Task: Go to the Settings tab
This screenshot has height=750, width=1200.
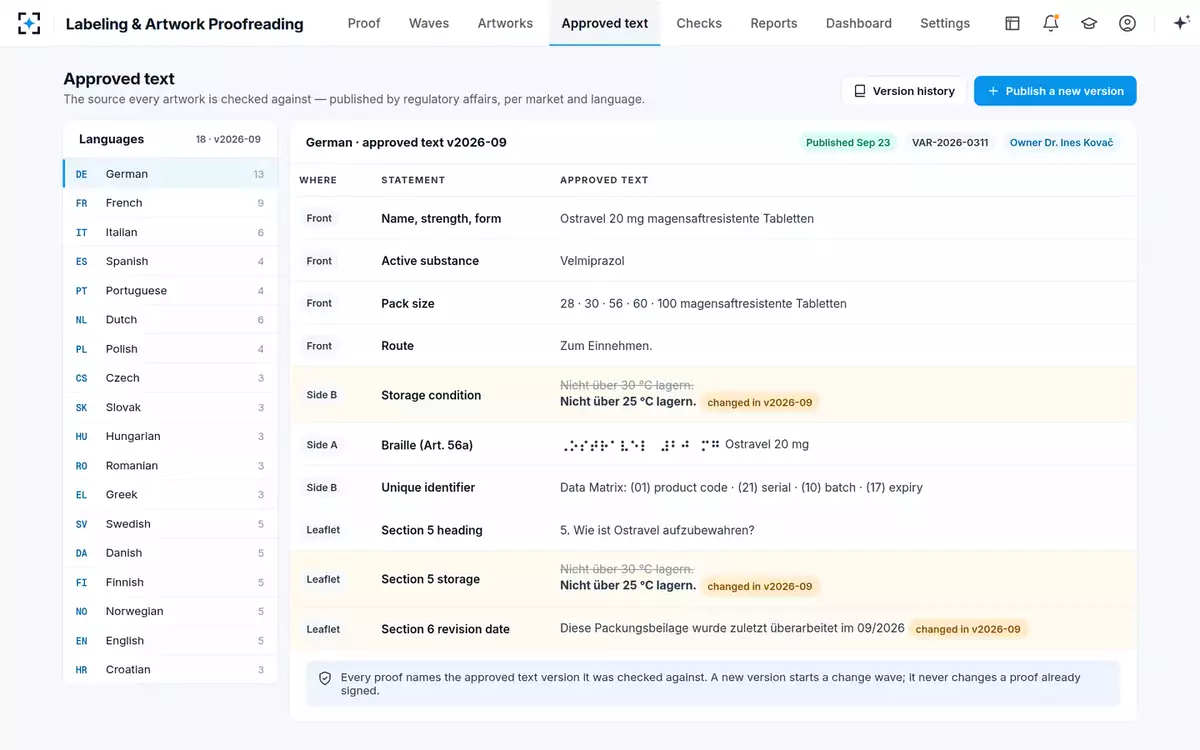Action: coord(945,23)
